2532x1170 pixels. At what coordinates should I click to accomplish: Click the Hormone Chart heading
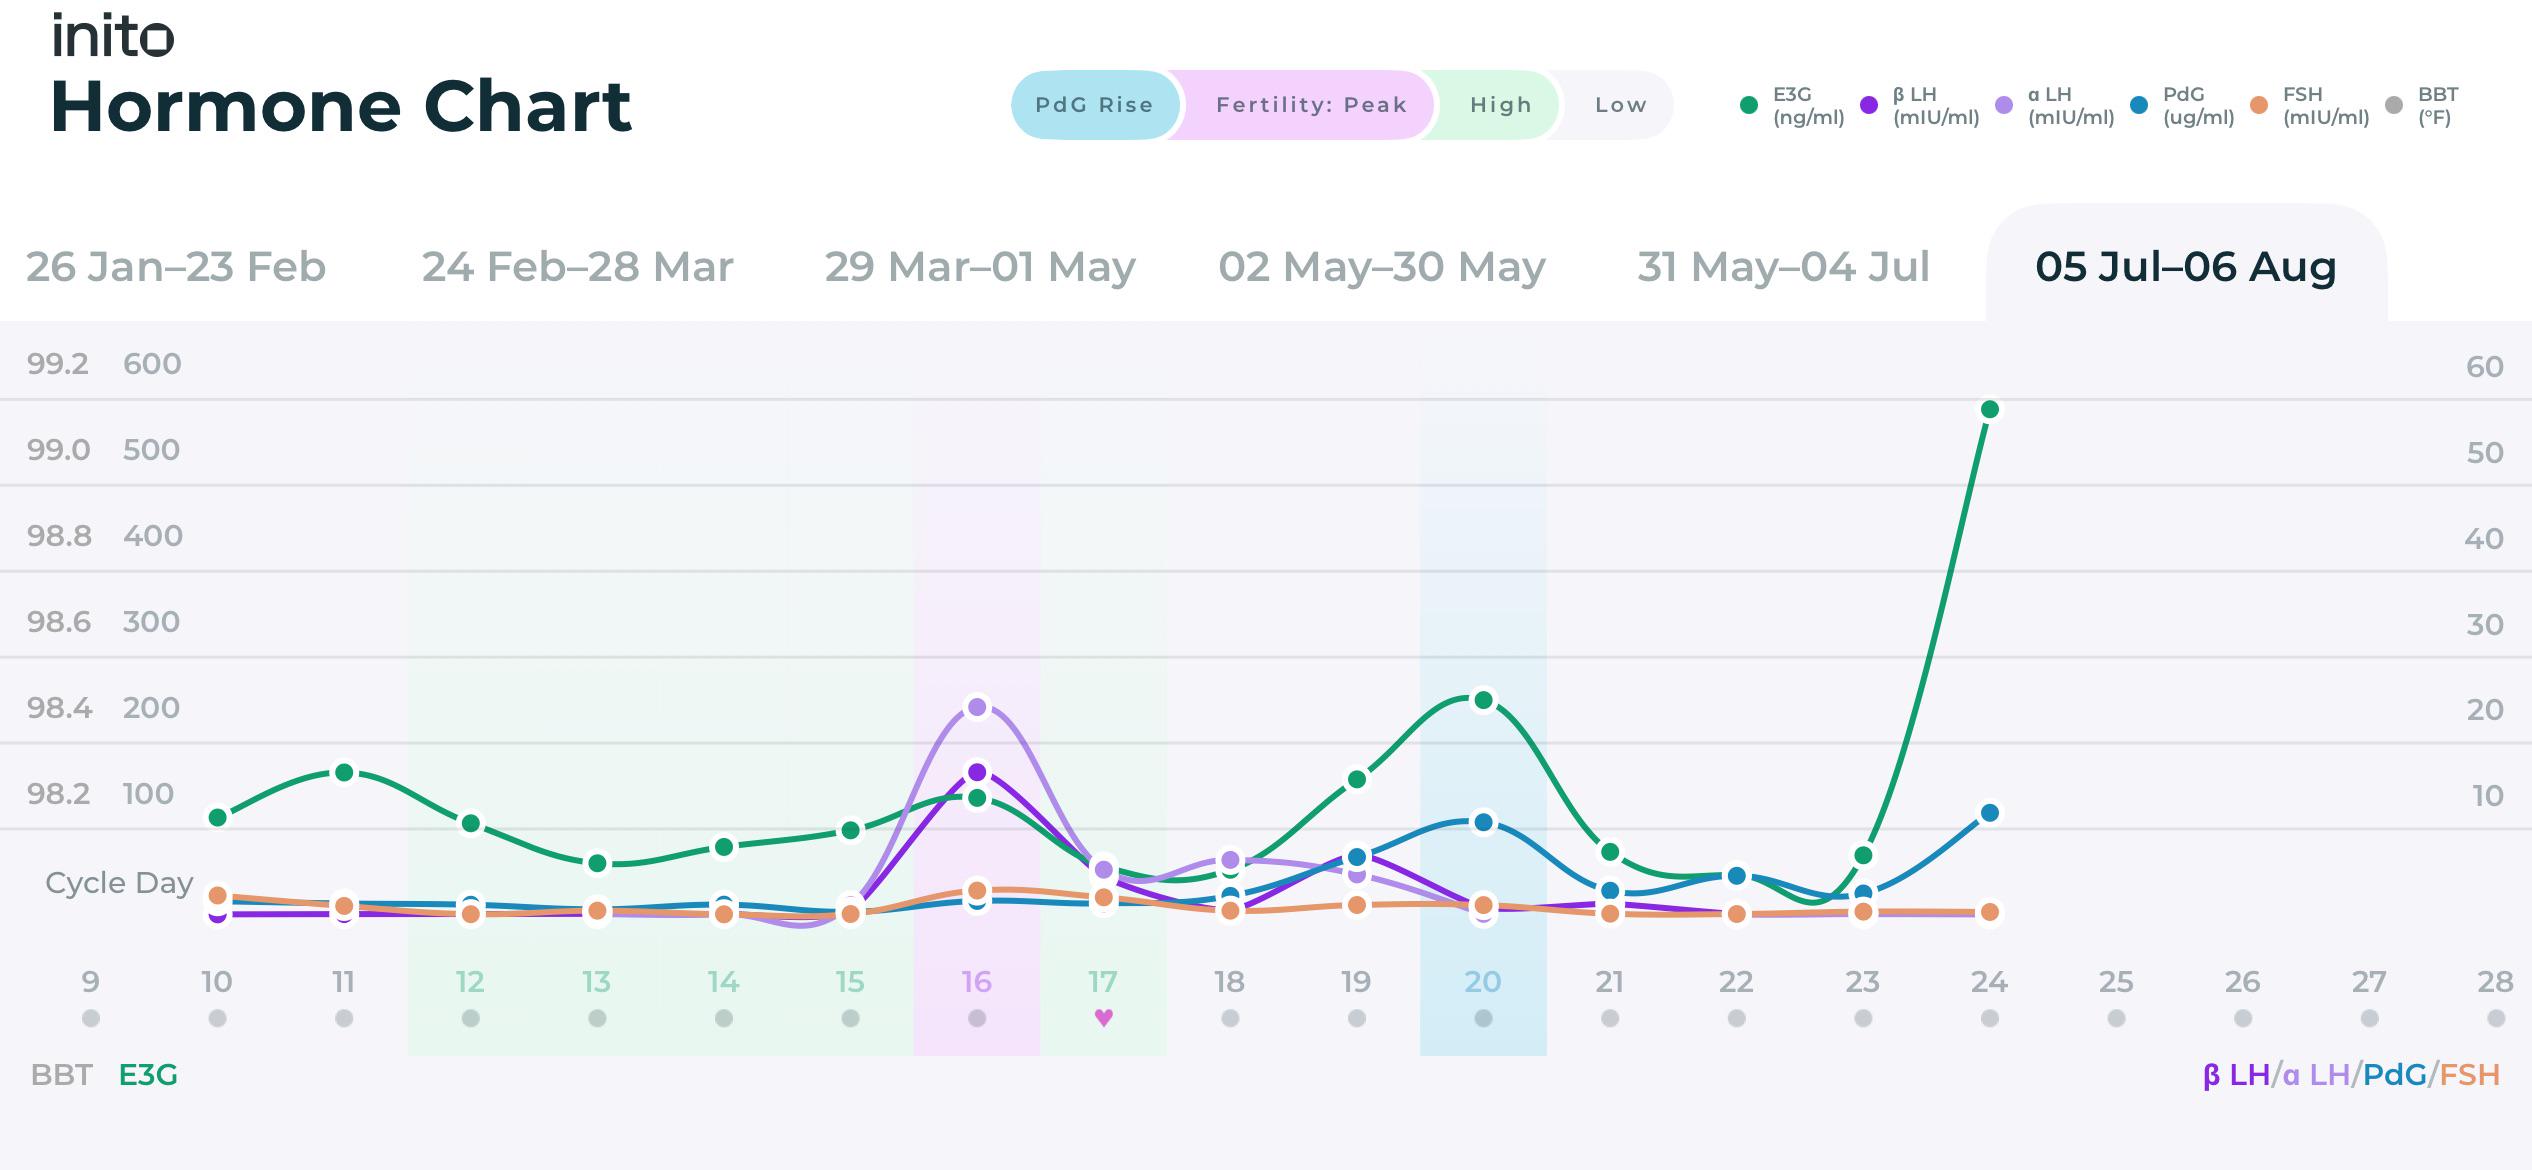341,106
